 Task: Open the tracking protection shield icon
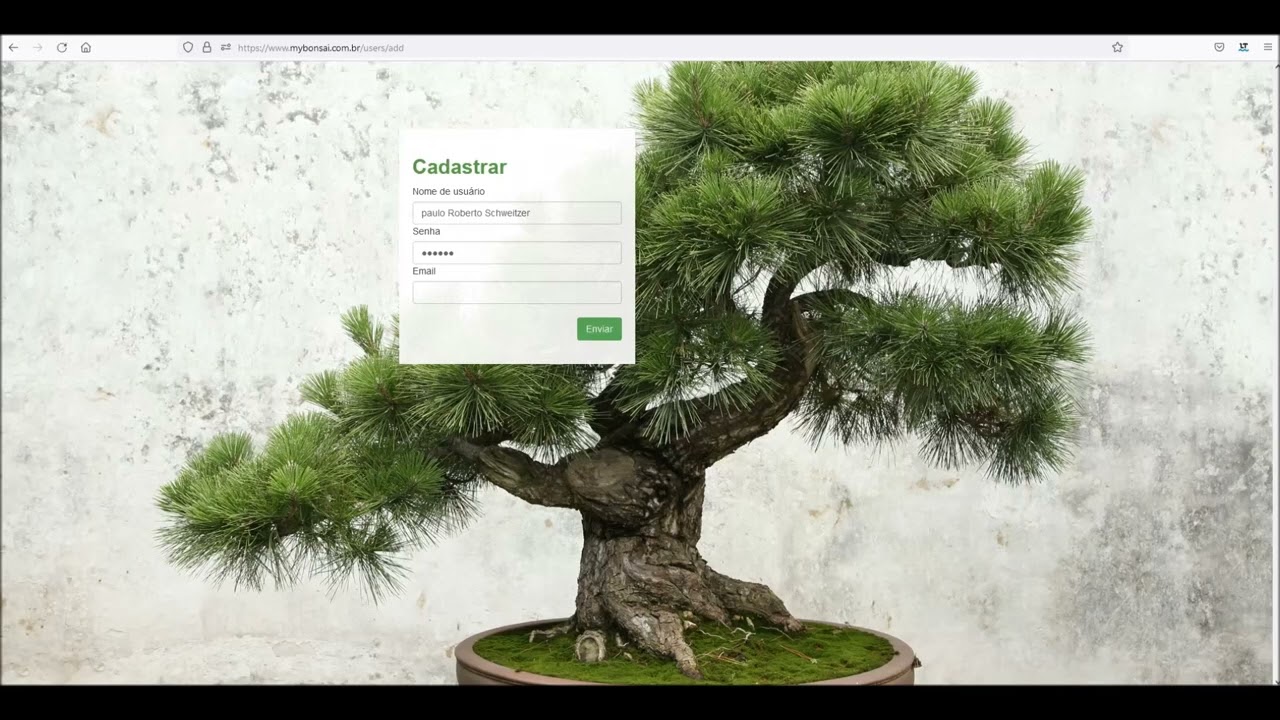click(187, 47)
